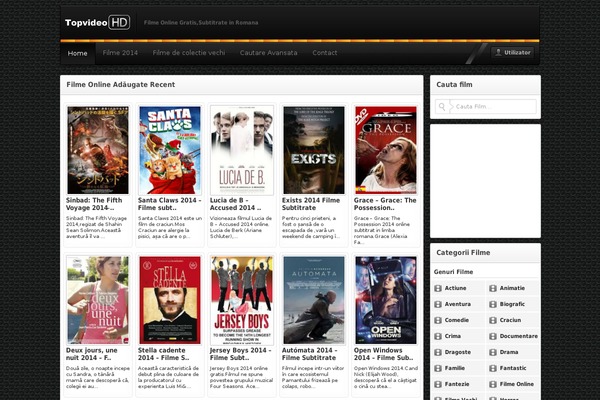Click the icon beside Actiune category
Screen dimensions: 600x400
click(438, 288)
